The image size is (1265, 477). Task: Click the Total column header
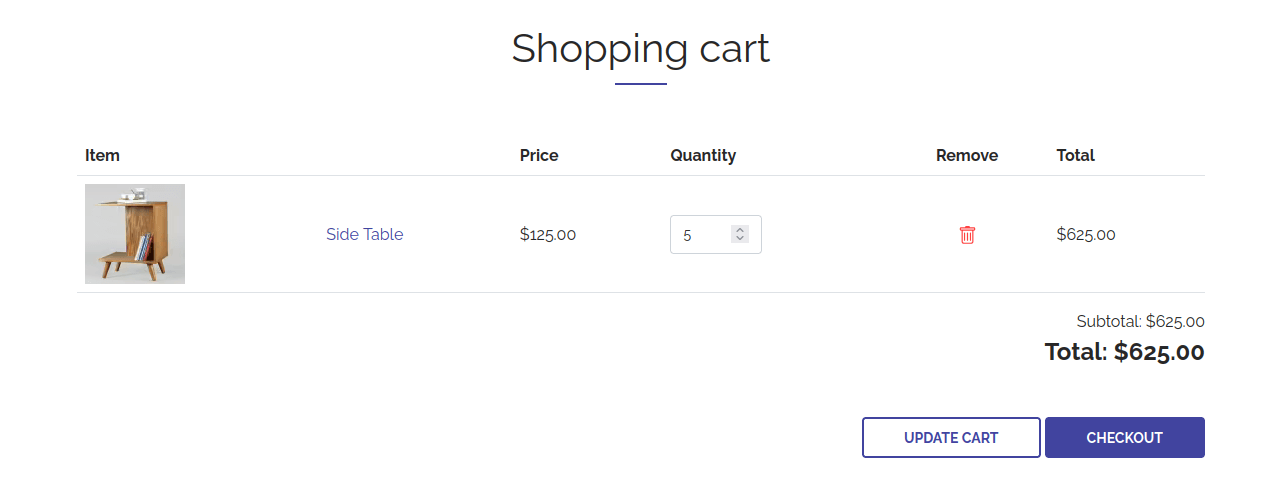[1076, 155]
